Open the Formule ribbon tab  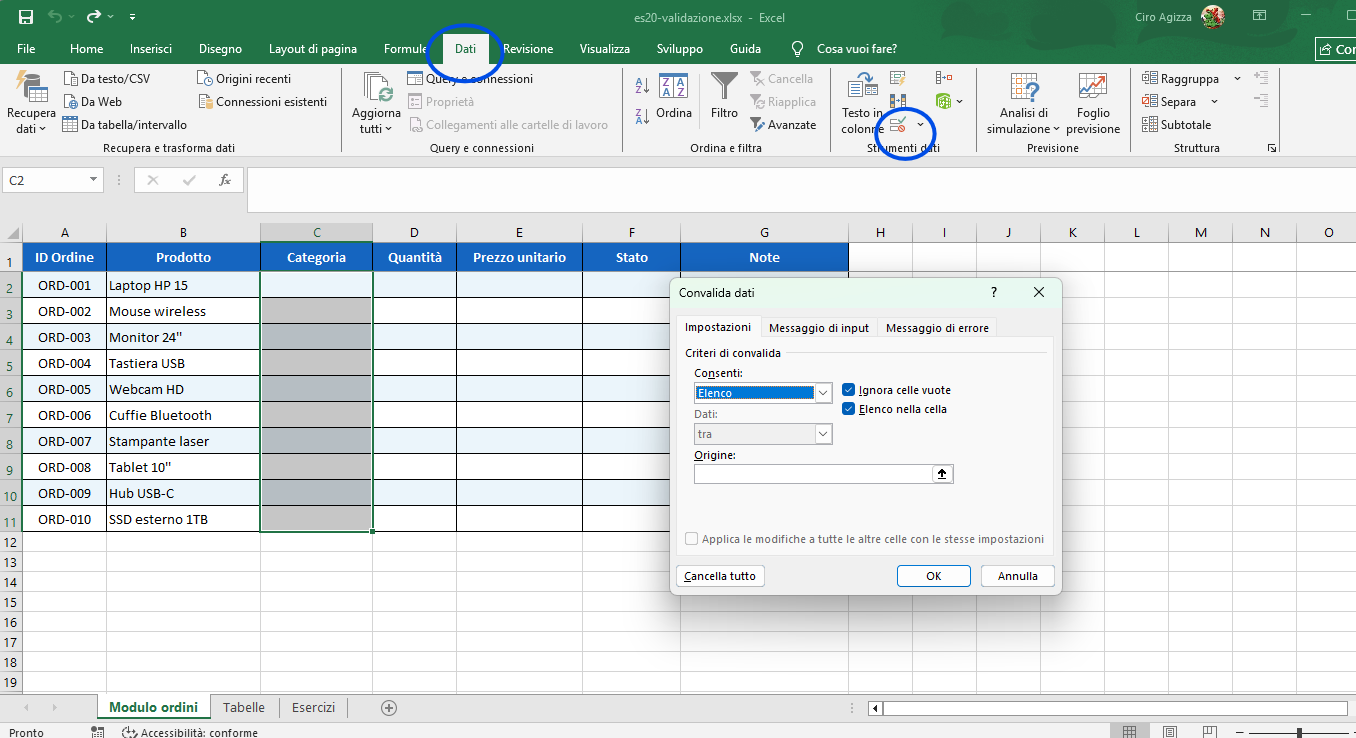pyautogui.click(x=405, y=49)
